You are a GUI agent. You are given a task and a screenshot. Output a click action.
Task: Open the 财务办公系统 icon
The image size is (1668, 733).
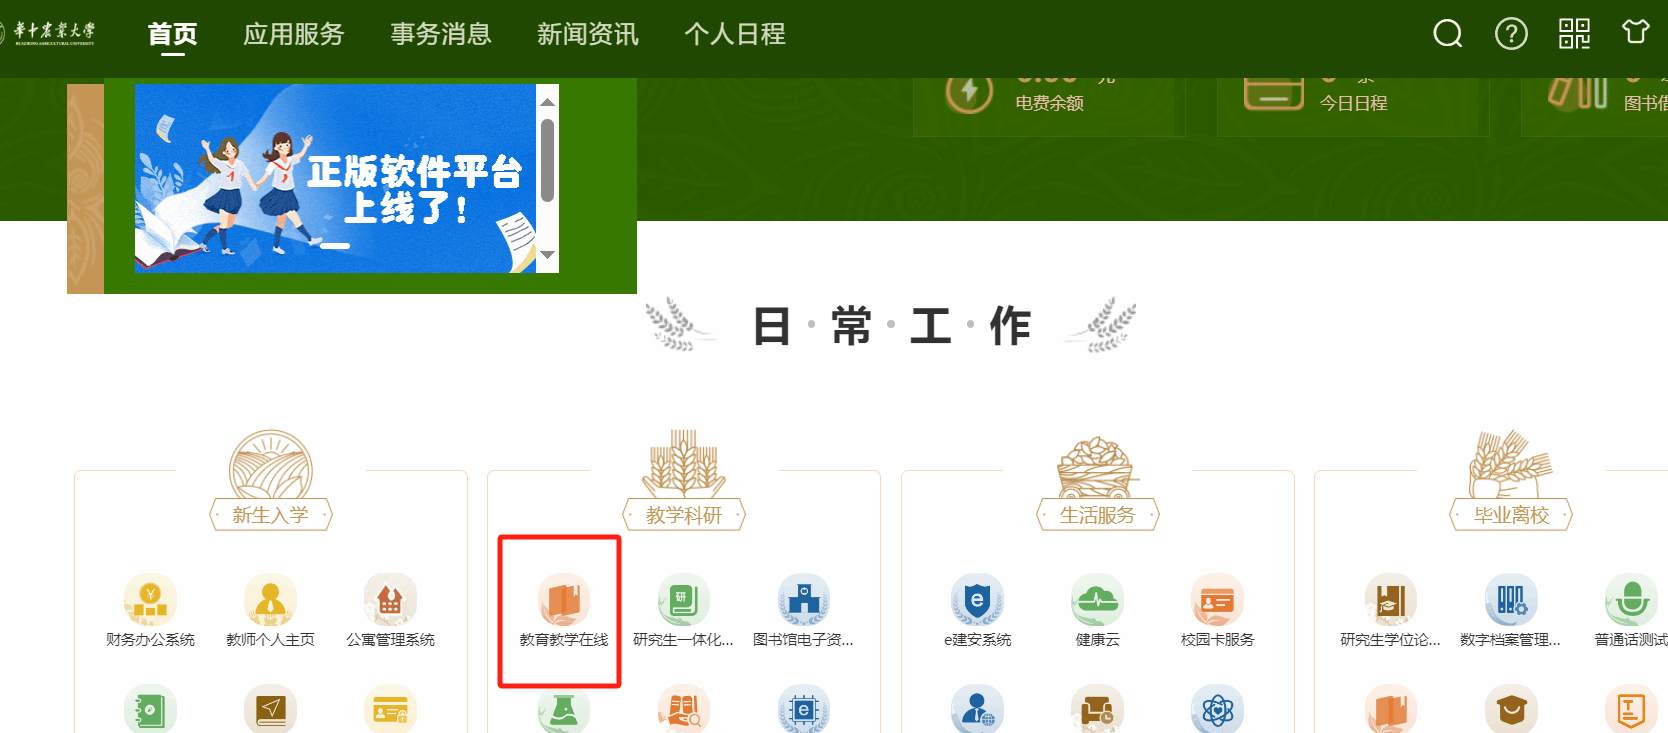pyautogui.click(x=150, y=599)
